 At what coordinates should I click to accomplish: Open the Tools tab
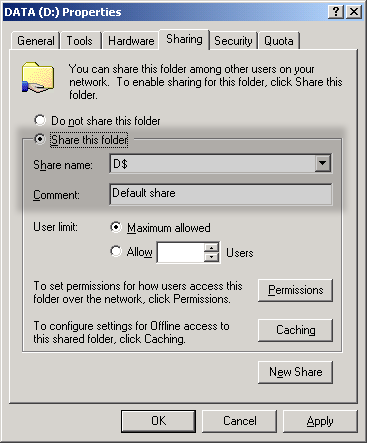coord(80,41)
